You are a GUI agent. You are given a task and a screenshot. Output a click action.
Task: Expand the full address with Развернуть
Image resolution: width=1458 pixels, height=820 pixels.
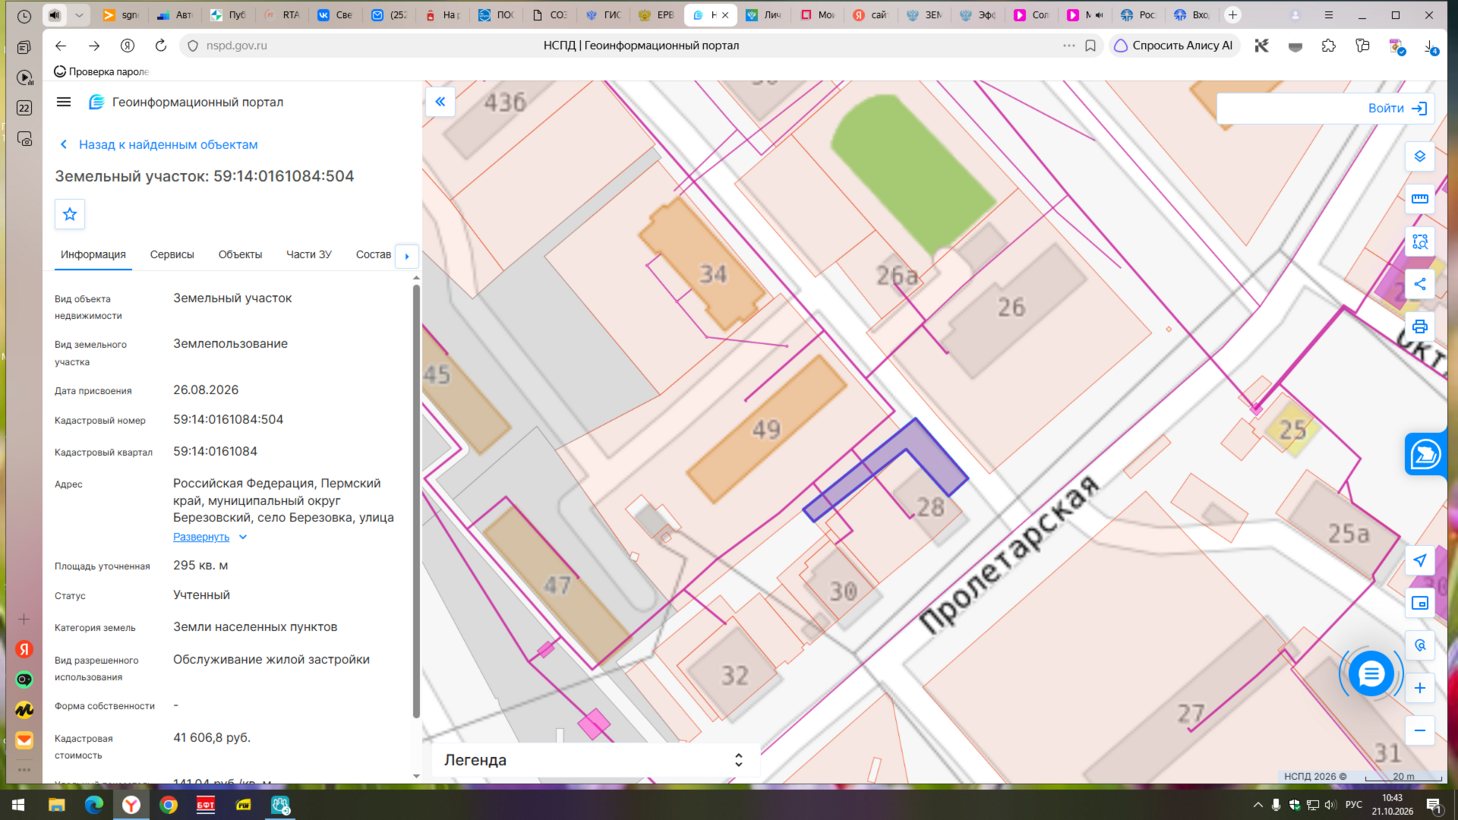210,537
